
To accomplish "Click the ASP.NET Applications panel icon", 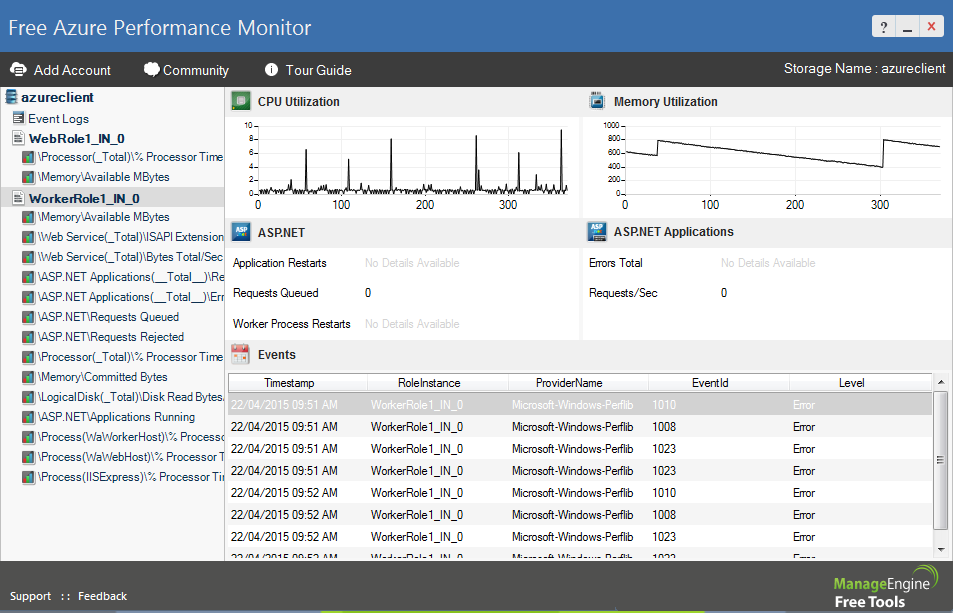I will pyautogui.click(x=597, y=232).
